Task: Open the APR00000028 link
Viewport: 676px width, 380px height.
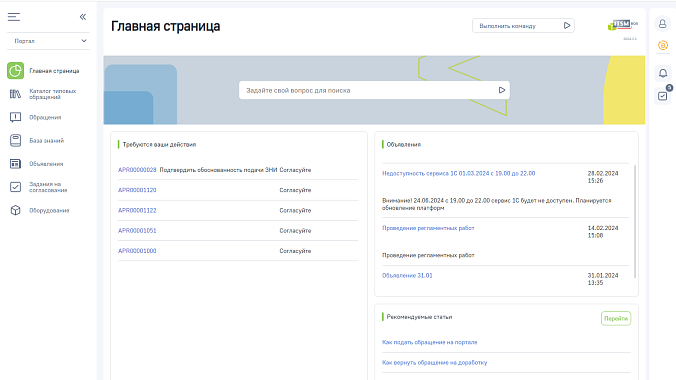Action: pos(137,170)
